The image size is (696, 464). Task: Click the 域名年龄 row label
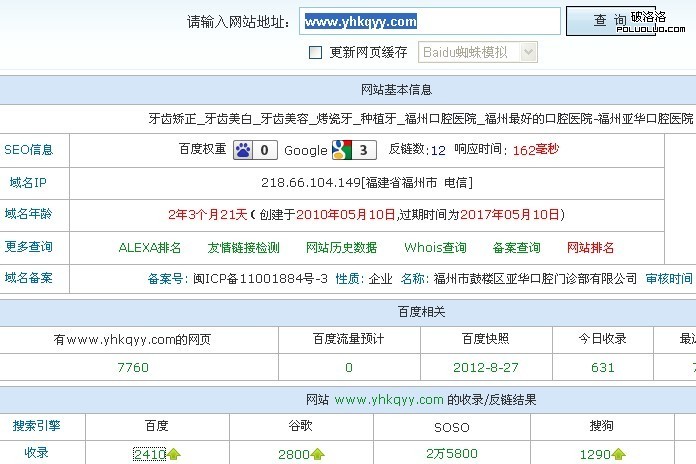pos(28,214)
